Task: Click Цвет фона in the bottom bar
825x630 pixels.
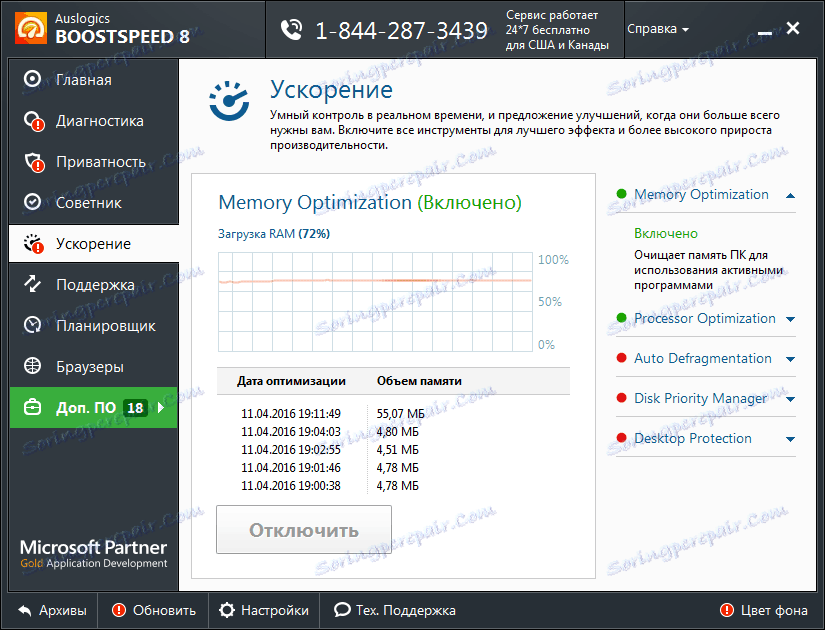Action: [x=763, y=611]
